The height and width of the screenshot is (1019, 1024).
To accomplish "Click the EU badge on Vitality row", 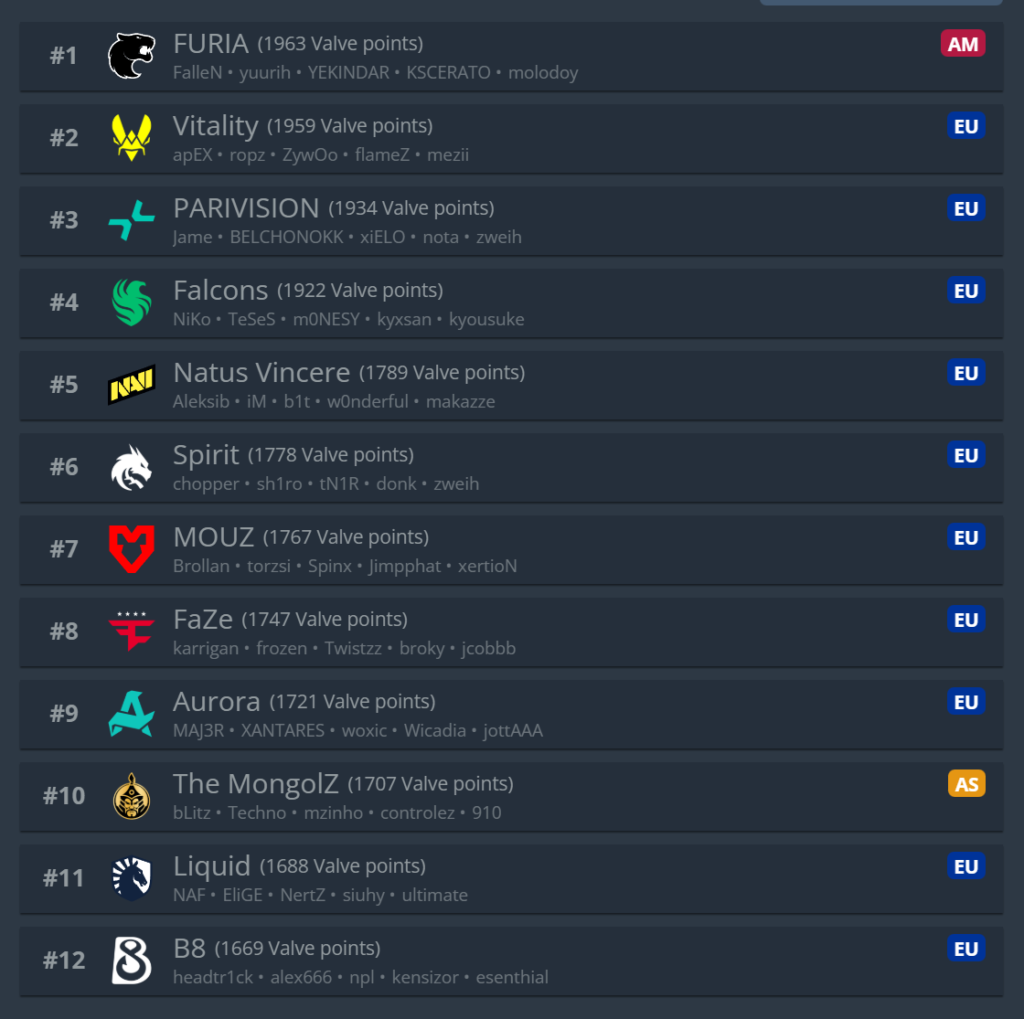I will click(966, 126).
